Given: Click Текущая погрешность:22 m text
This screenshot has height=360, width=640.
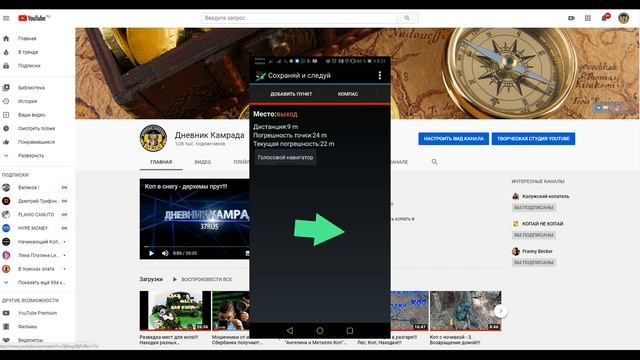Looking at the screenshot, I should point(293,144).
